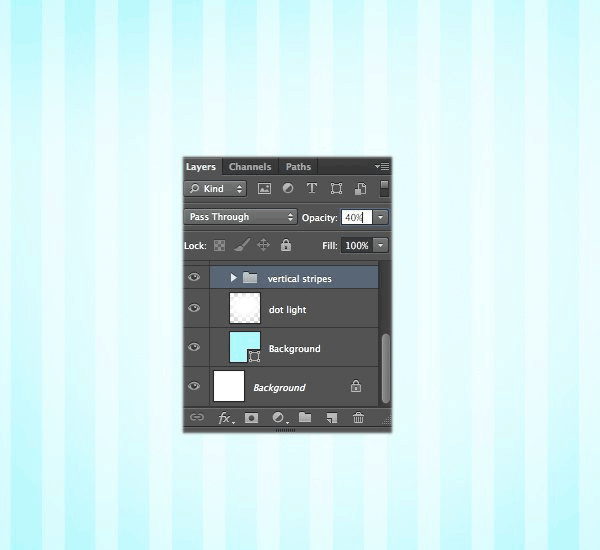Select the vertical stripes group name
The image size is (600, 550).
(x=300, y=279)
